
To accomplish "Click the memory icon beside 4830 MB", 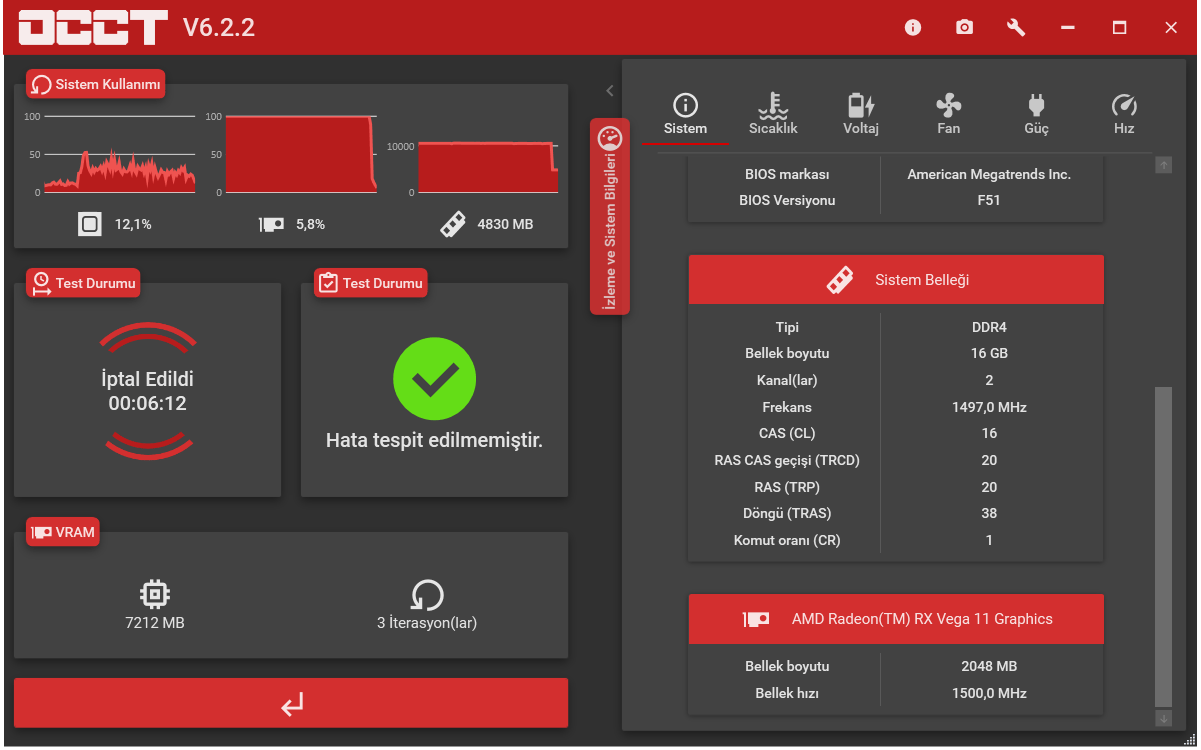I will [x=453, y=224].
